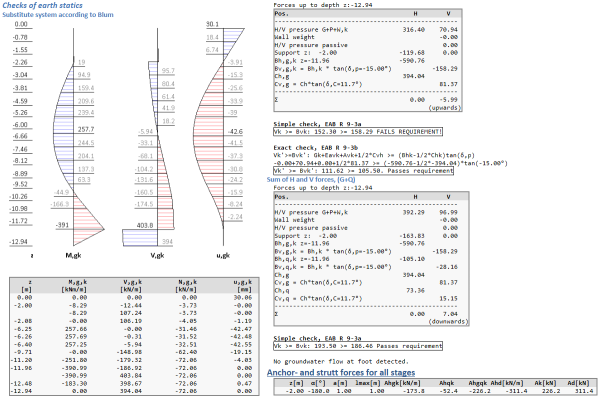Select the -6.00 depth axis label
The height and width of the screenshot is (399, 600).
(x=20, y=125)
